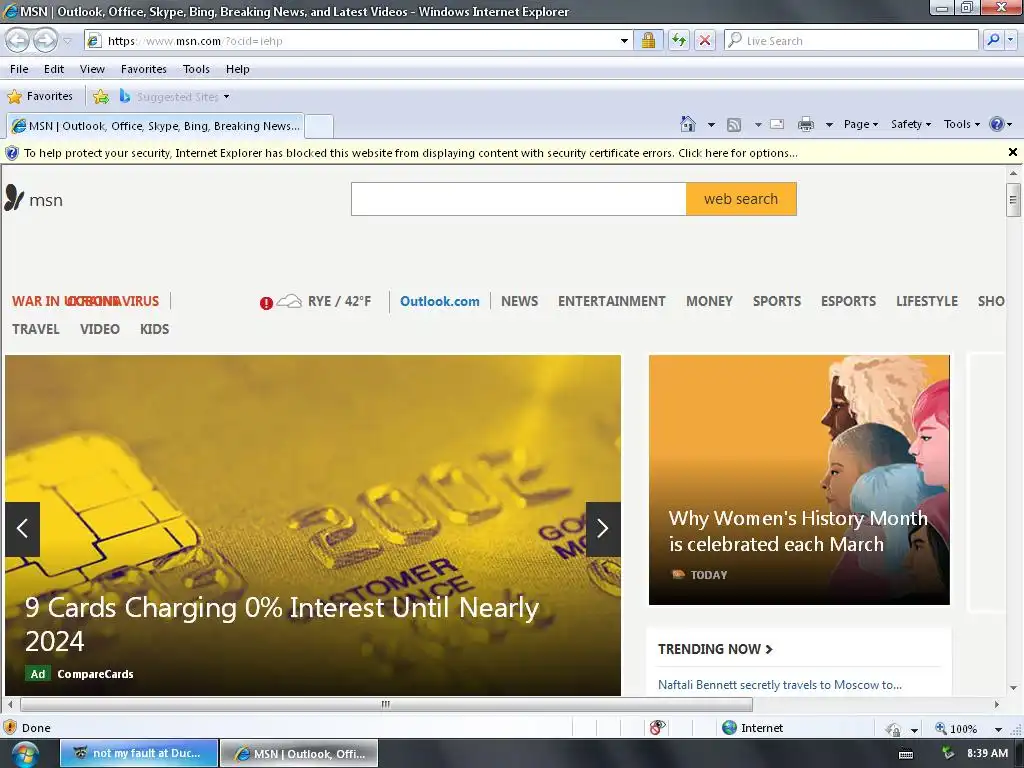1024x768 pixels.
Task: Open the Page command bar menu
Action: tap(861, 124)
